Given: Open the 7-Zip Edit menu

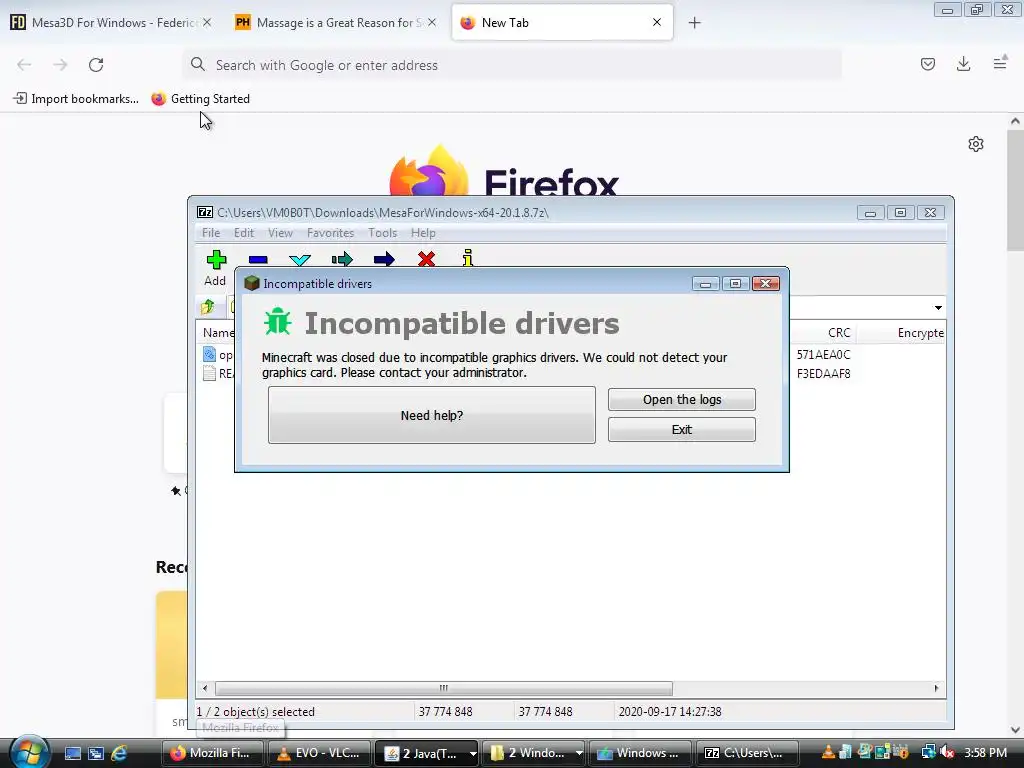Looking at the screenshot, I should coord(244,233).
